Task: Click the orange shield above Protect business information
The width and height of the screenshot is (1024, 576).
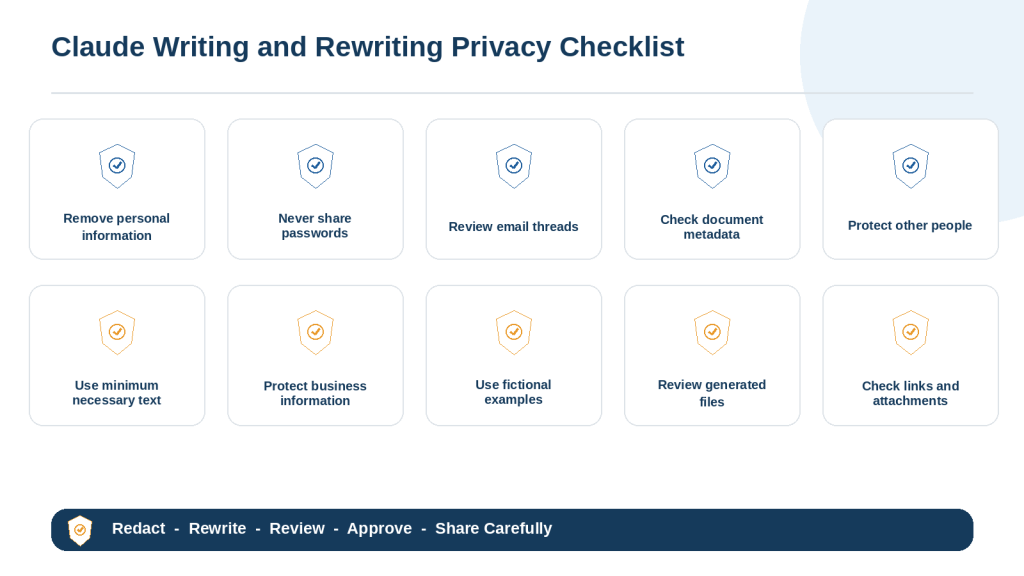Action: (315, 332)
